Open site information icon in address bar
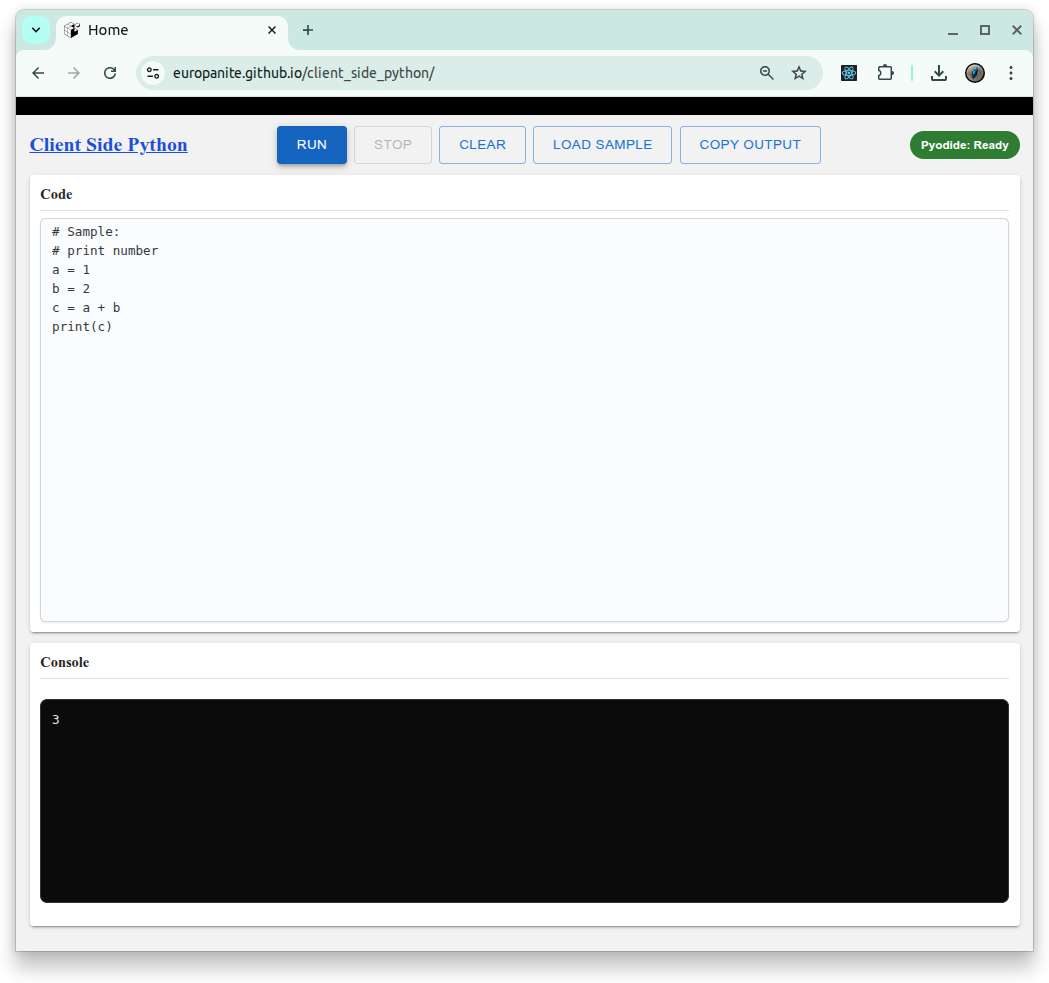Screen dimensions: 1049x983 click(x=153, y=73)
